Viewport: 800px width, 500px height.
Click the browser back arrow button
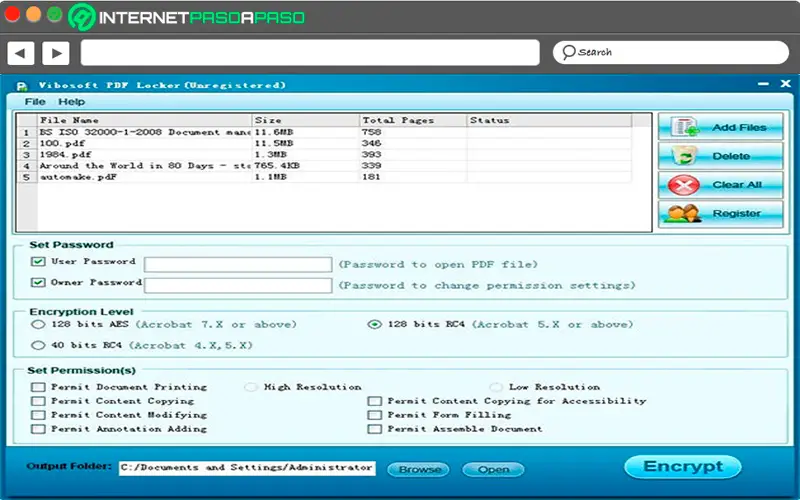click(x=20, y=53)
